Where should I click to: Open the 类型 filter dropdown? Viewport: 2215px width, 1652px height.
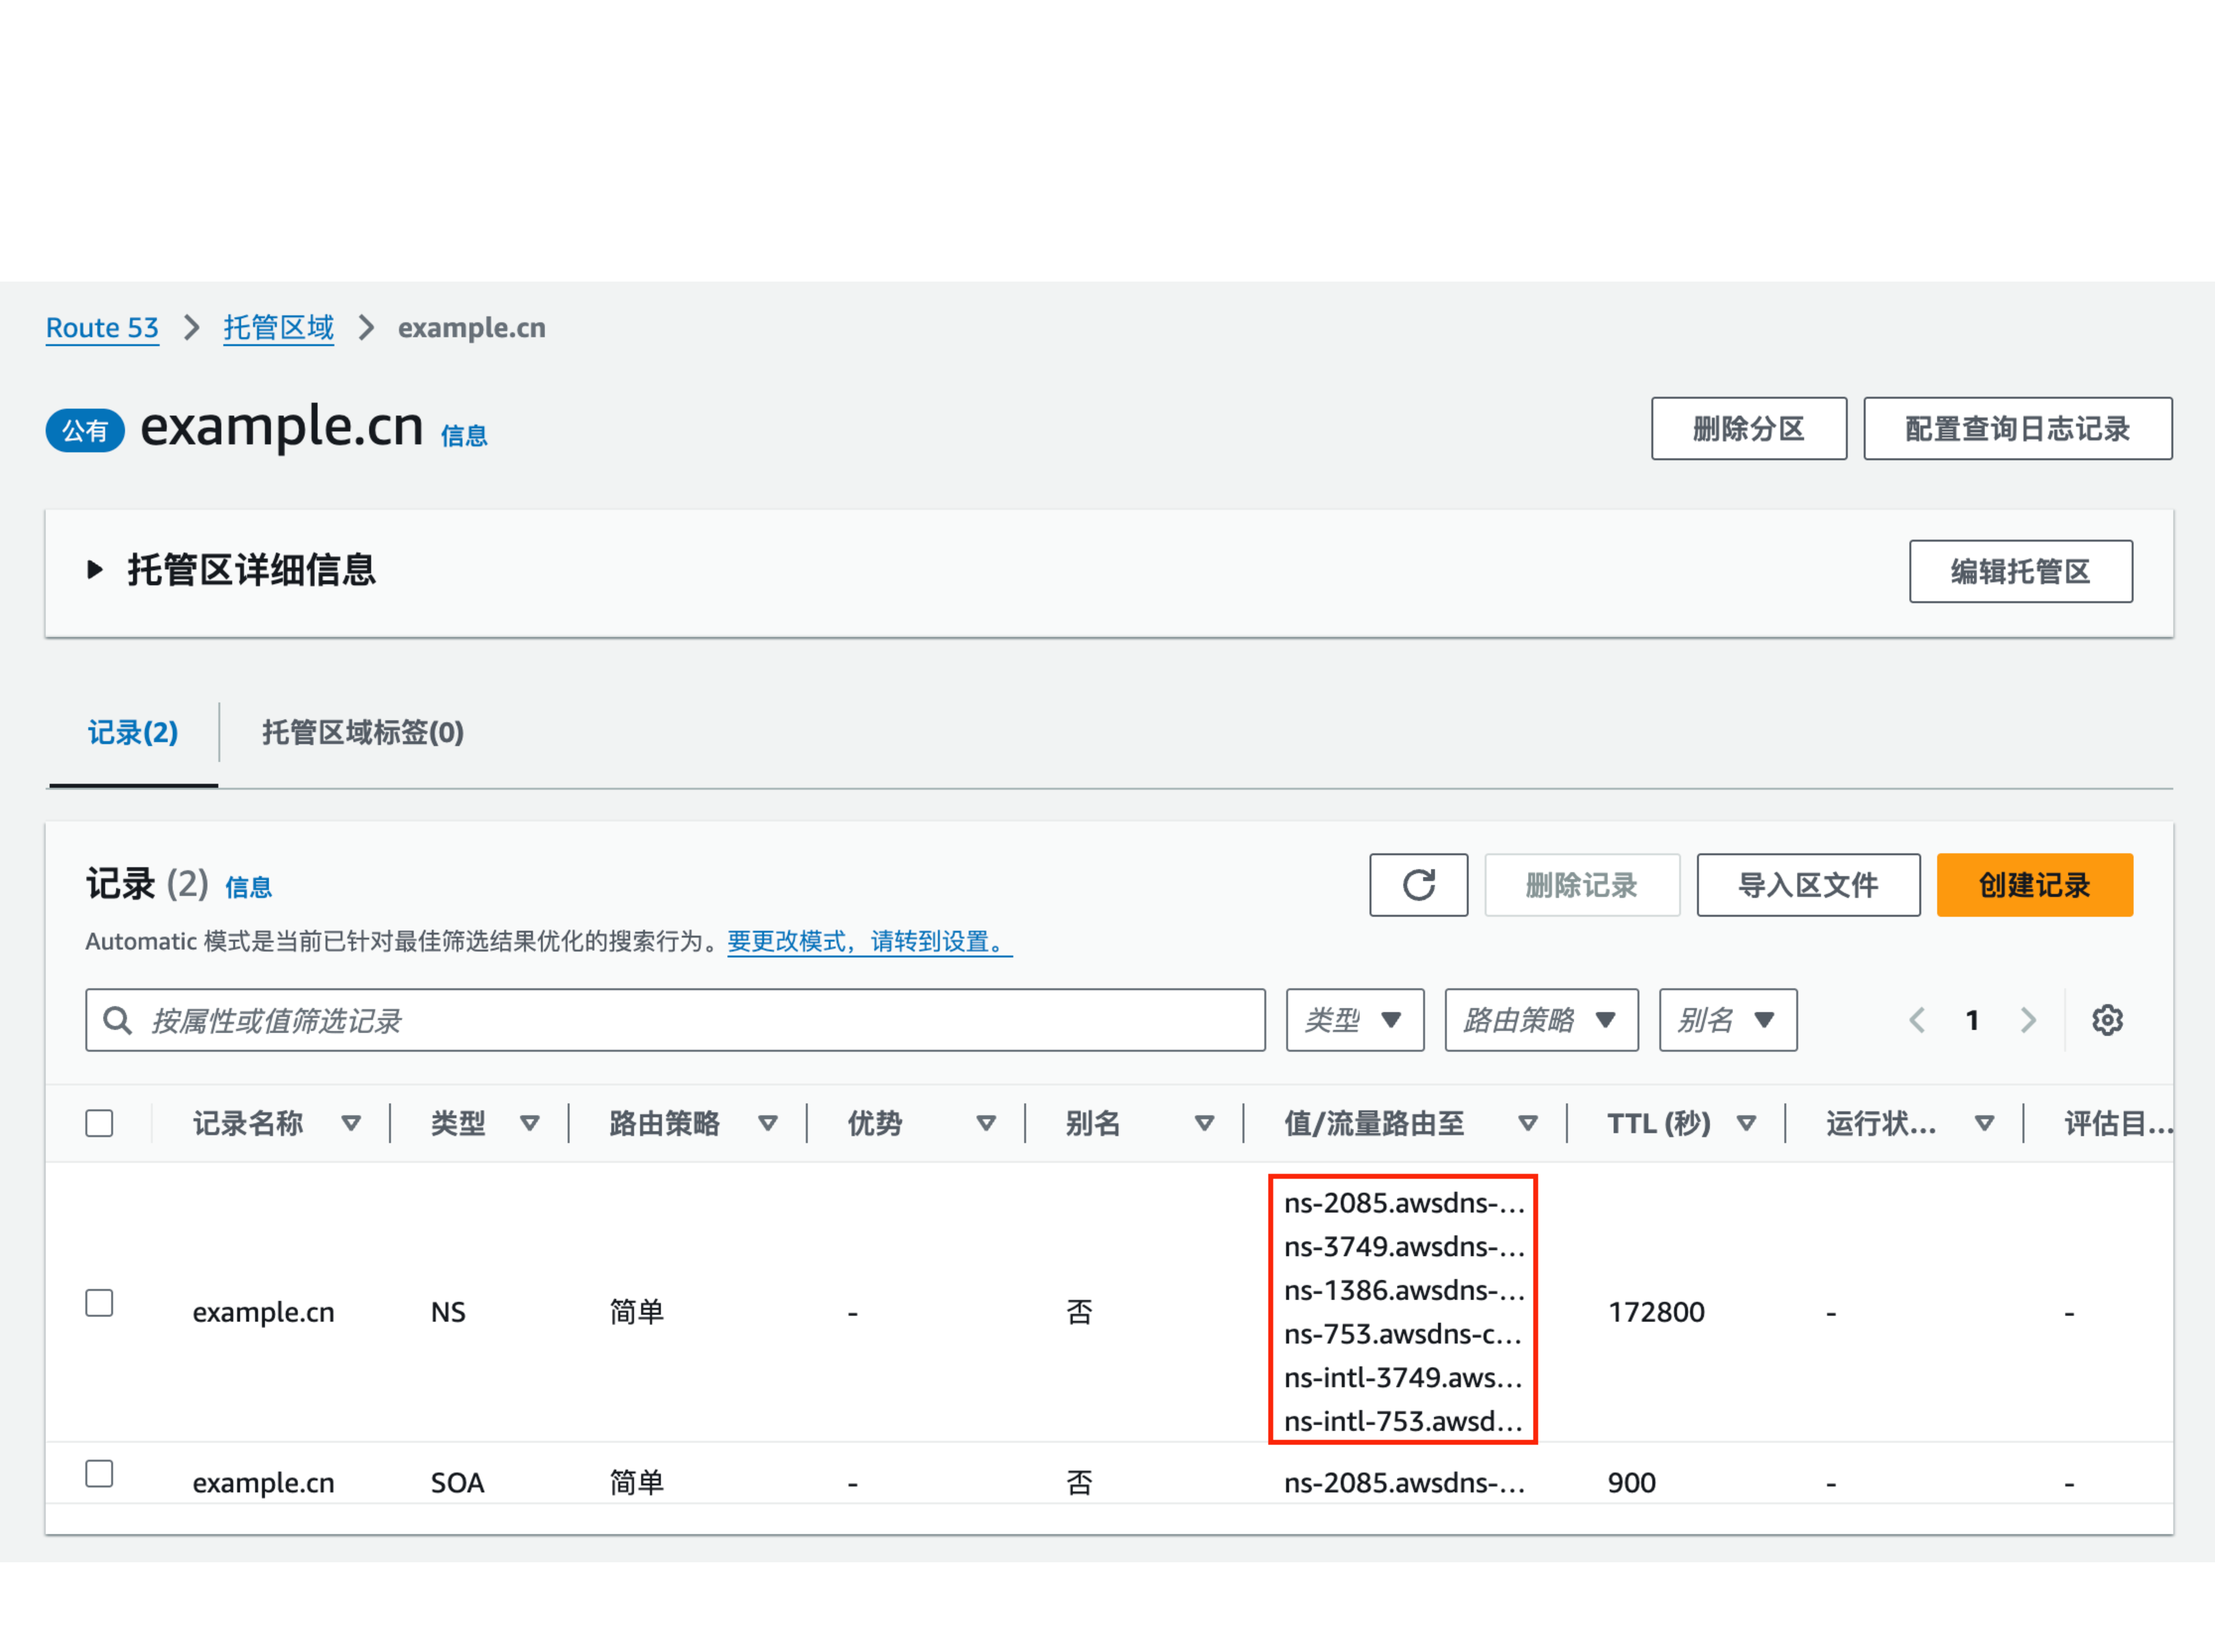[1355, 1020]
